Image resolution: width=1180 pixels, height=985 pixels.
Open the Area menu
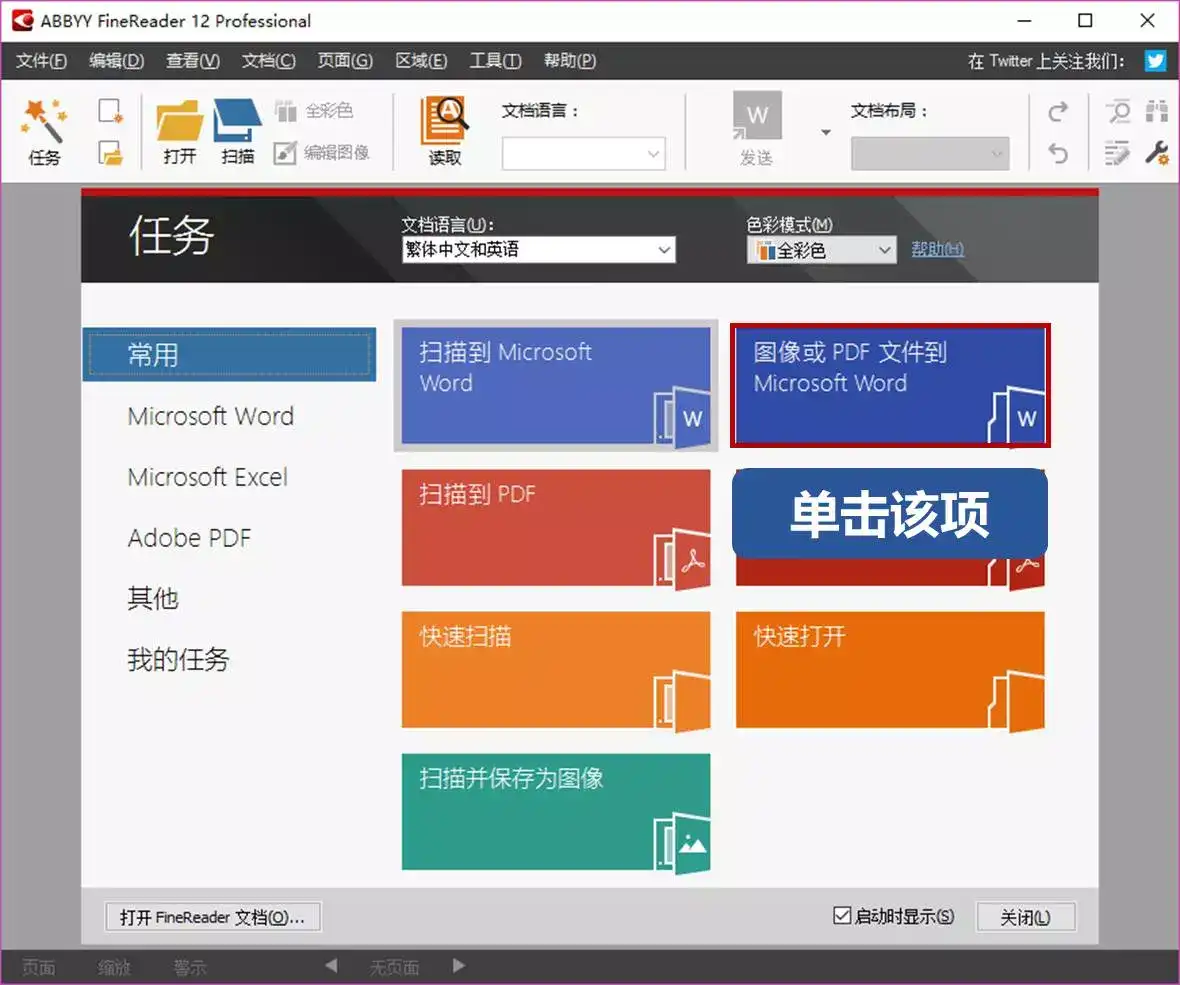point(421,60)
